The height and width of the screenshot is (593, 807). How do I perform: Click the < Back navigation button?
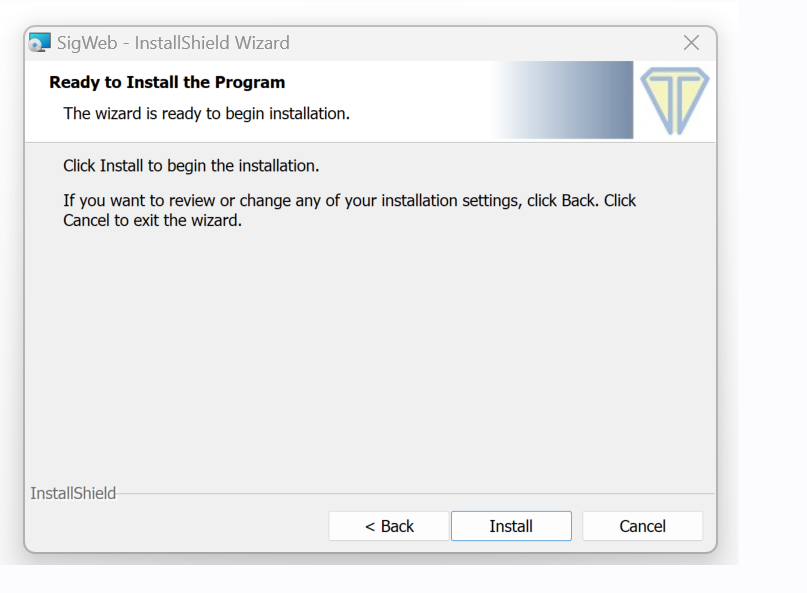click(388, 525)
